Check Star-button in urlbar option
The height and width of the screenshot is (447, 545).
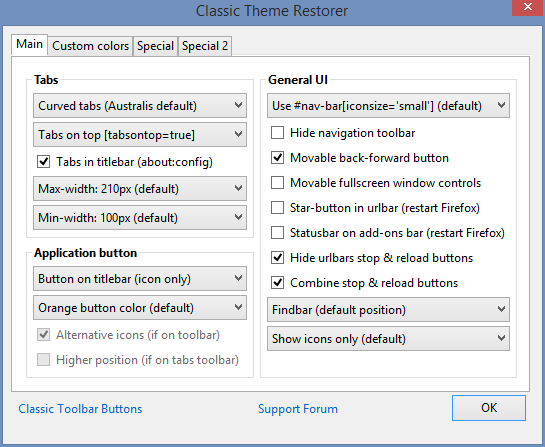277,208
